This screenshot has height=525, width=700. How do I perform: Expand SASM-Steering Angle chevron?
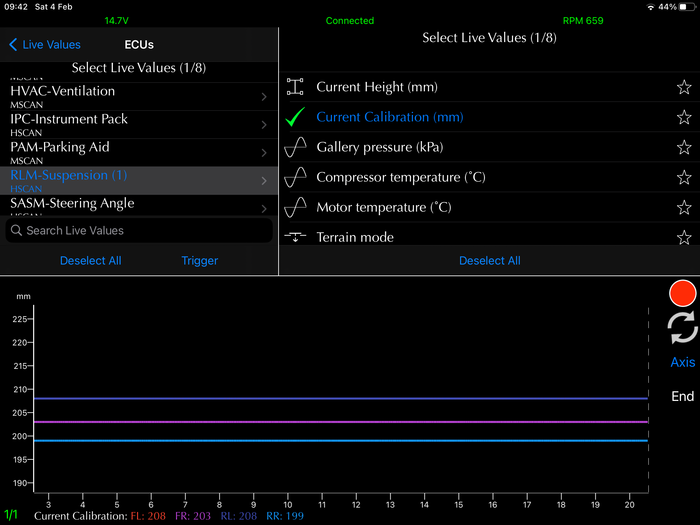[x=264, y=208]
